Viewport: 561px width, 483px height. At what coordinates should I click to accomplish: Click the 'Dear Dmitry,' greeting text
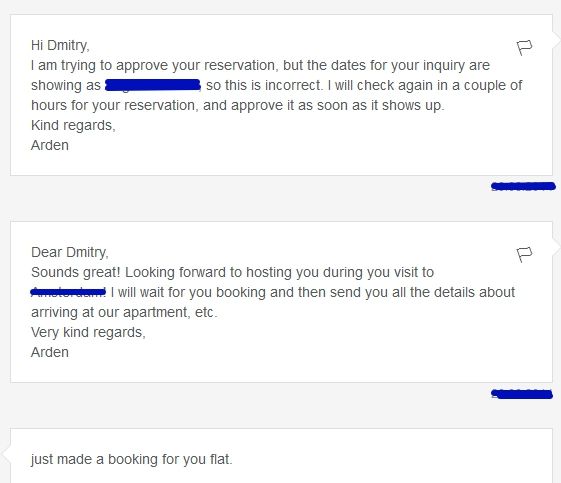pyautogui.click(x=70, y=252)
